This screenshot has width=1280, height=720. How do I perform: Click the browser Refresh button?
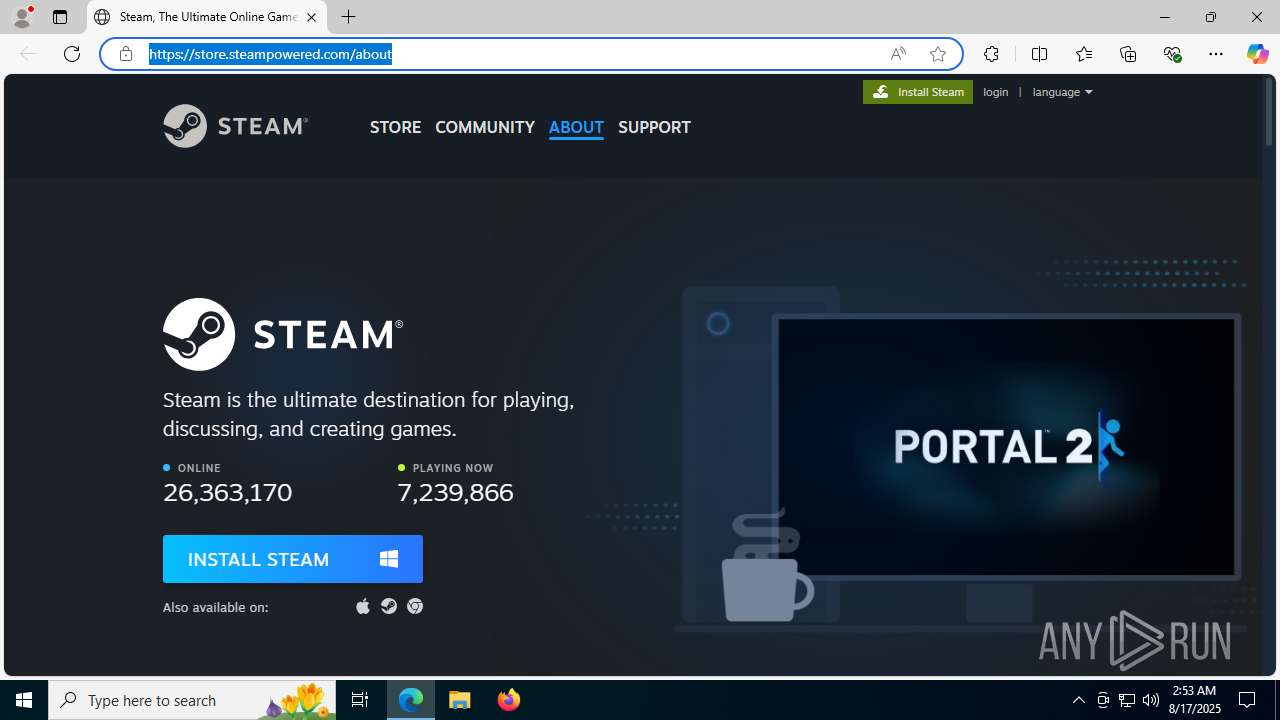pos(72,54)
